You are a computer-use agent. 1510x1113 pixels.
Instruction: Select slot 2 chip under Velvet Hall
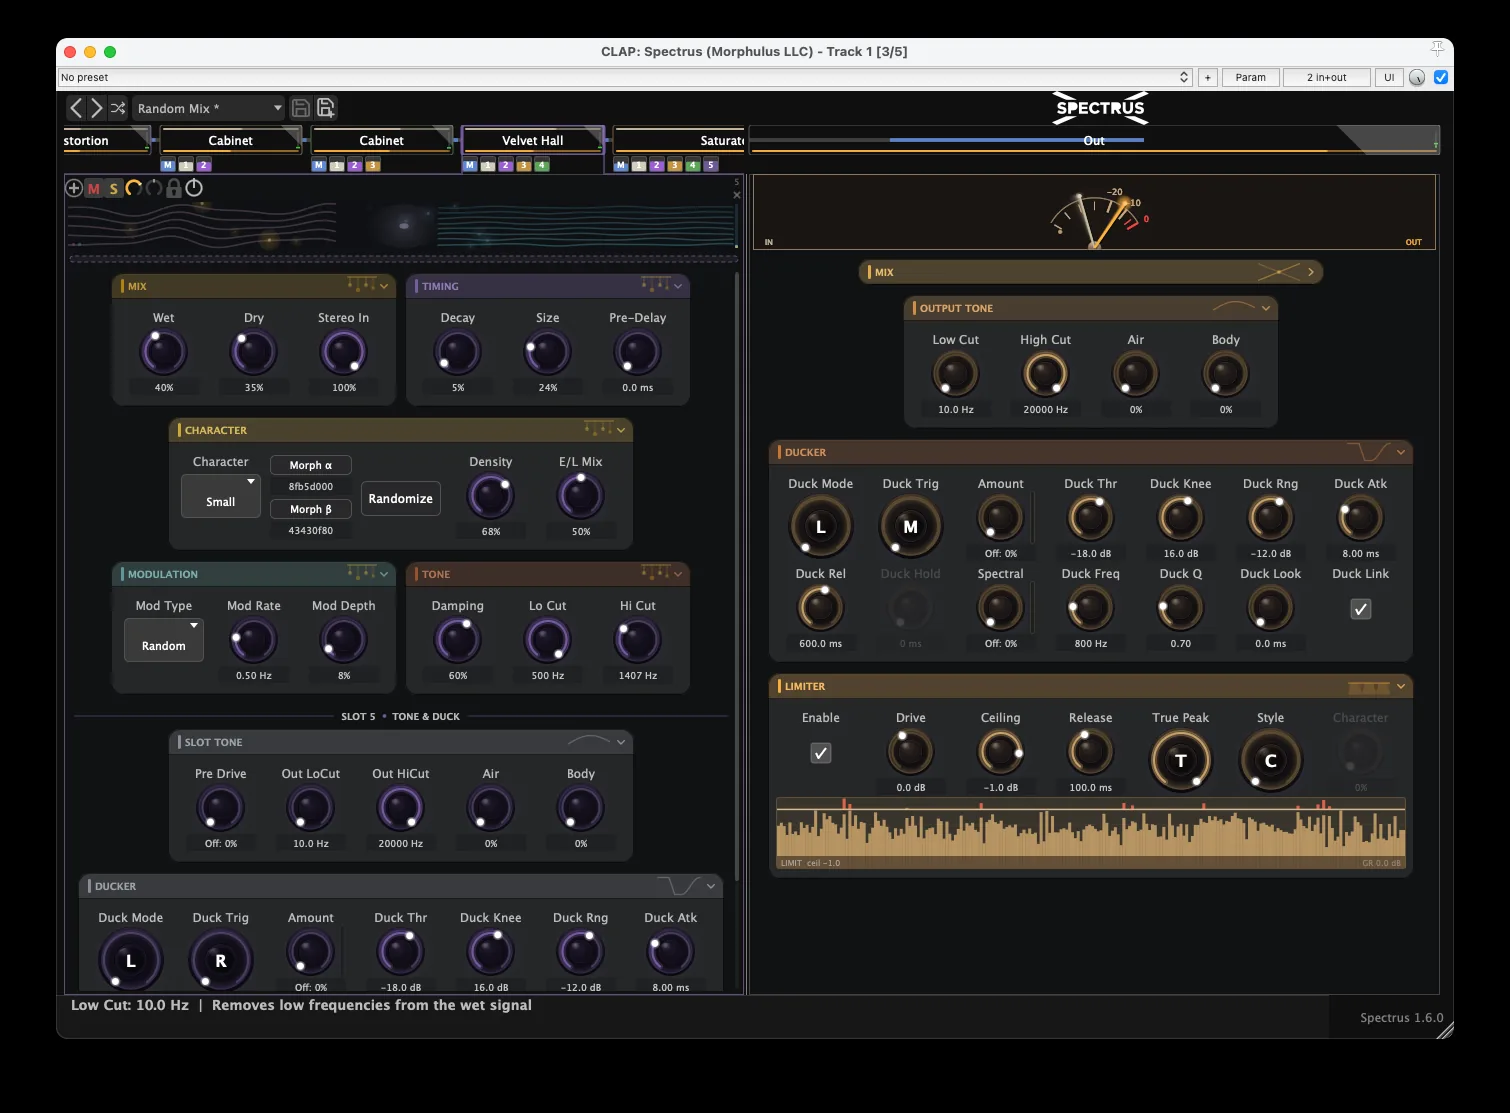click(x=506, y=165)
